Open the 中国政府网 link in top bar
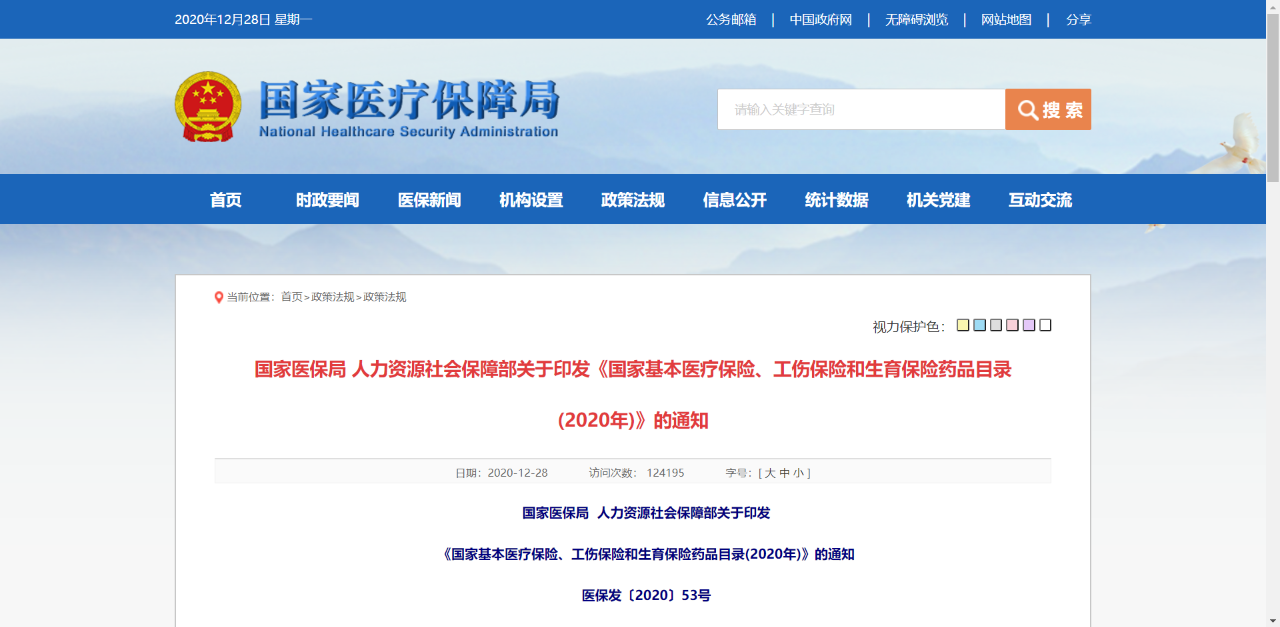Screen dimensions: 1280x627 821,20
